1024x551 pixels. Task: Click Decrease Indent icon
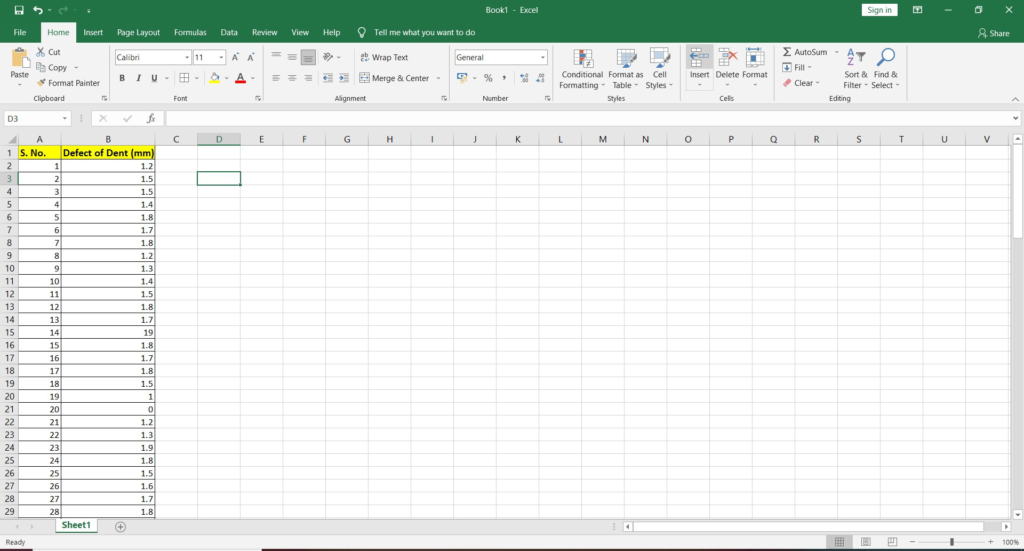(328, 78)
